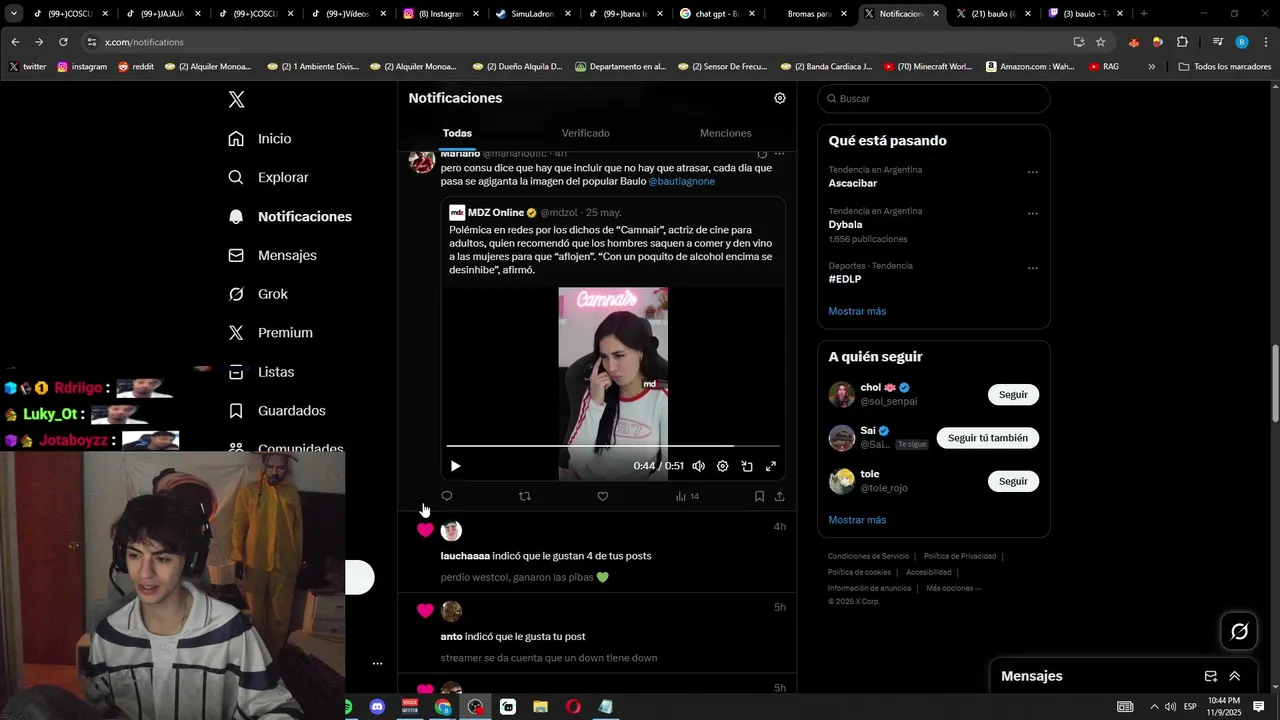Open Grok from the sidebar
The image size is (1280, 720).
(x=258, y=294)
